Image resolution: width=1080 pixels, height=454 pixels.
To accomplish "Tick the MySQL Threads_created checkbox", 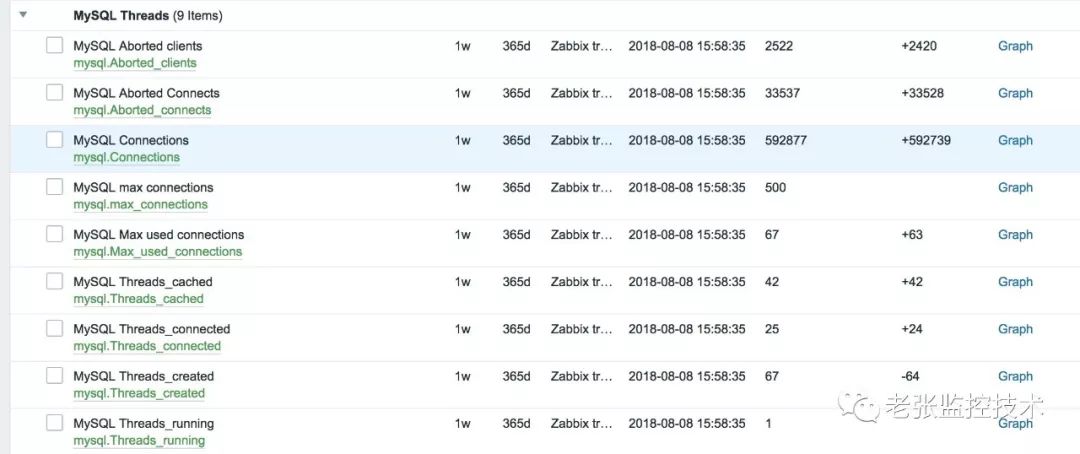I will pyautogui.click(x=54, y=375).
